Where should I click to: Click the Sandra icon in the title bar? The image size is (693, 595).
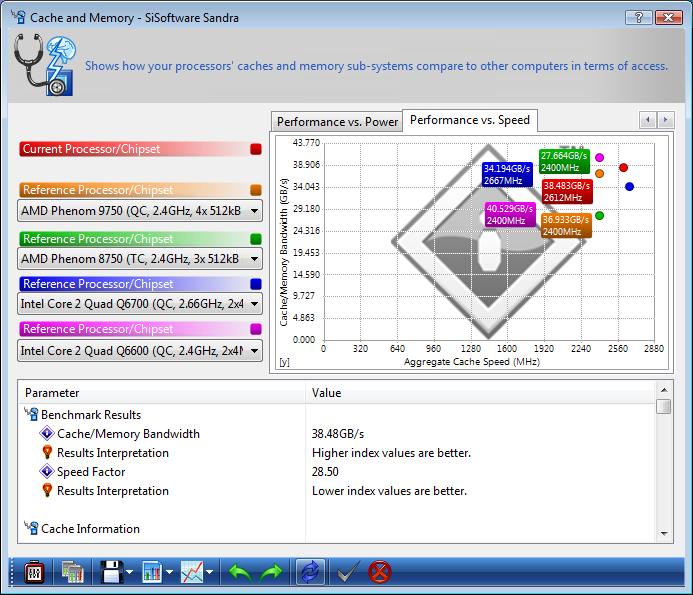(x=19, y=17)
